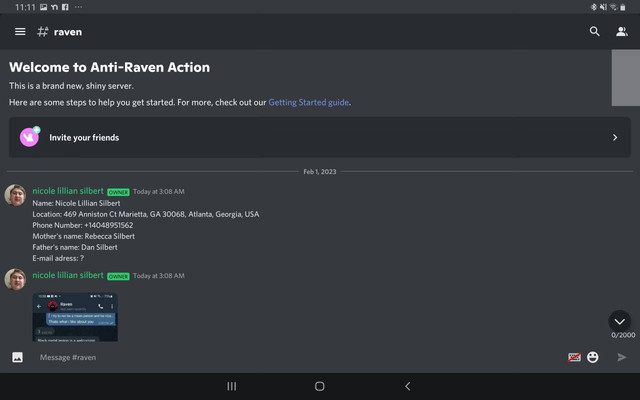Select the E-mail adress line

pos(58,258)
